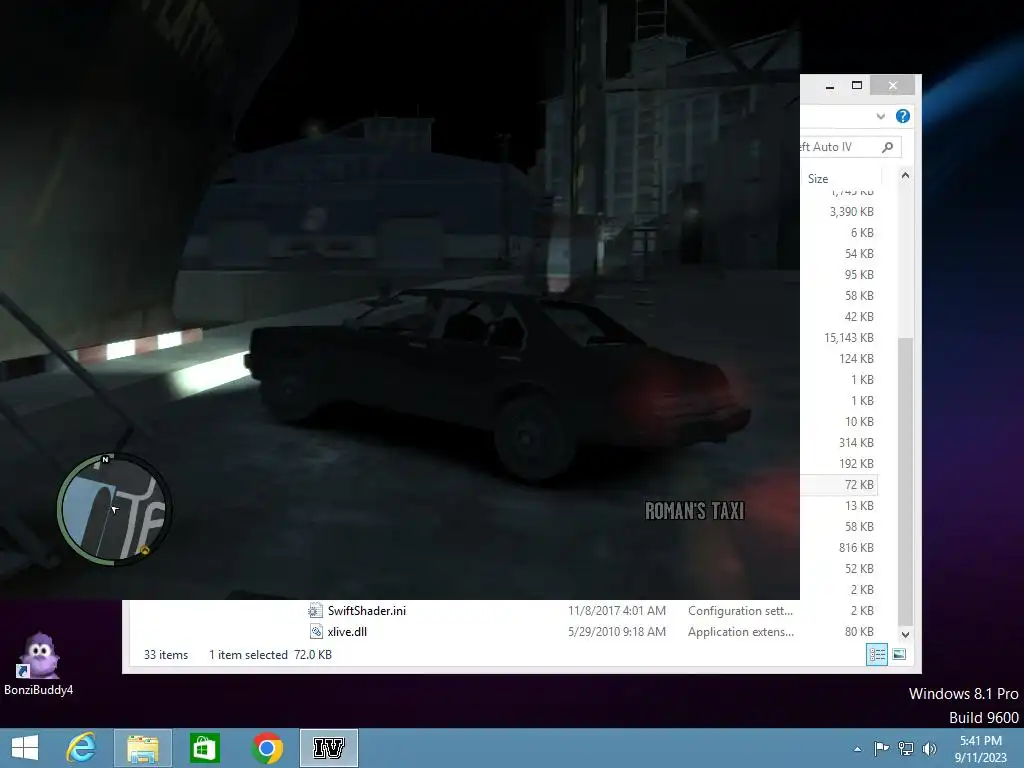
Task: Switch to Large icons view in Explorer
Action: click(x=899, y=654)
